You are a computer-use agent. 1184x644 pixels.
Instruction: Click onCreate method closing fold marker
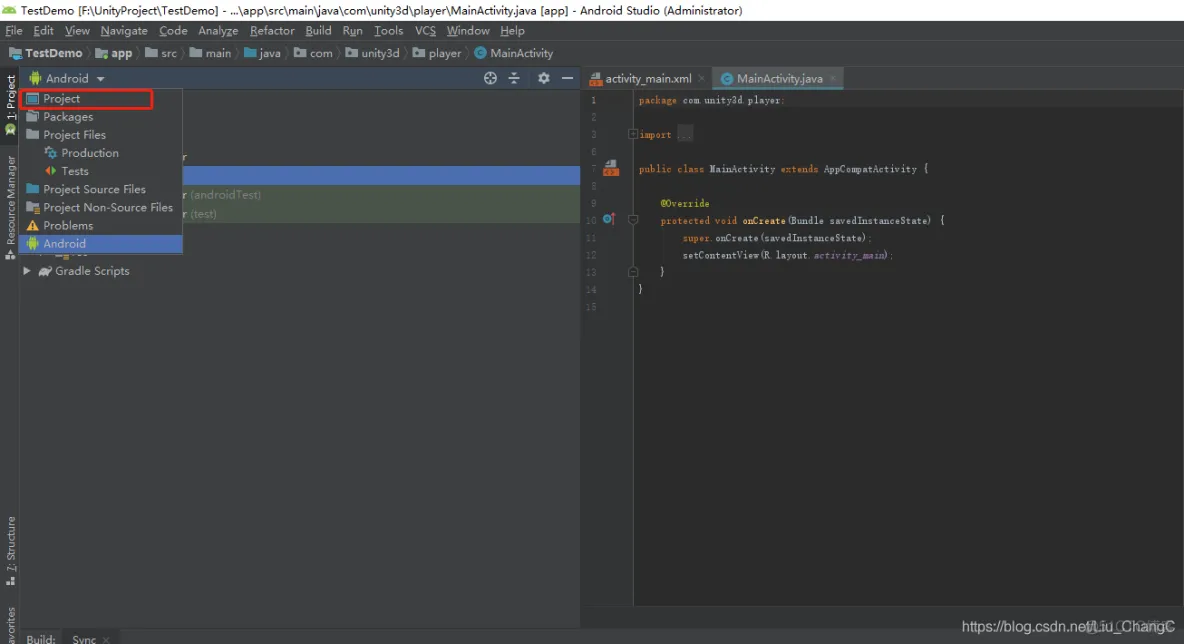(x=634, y=272)
